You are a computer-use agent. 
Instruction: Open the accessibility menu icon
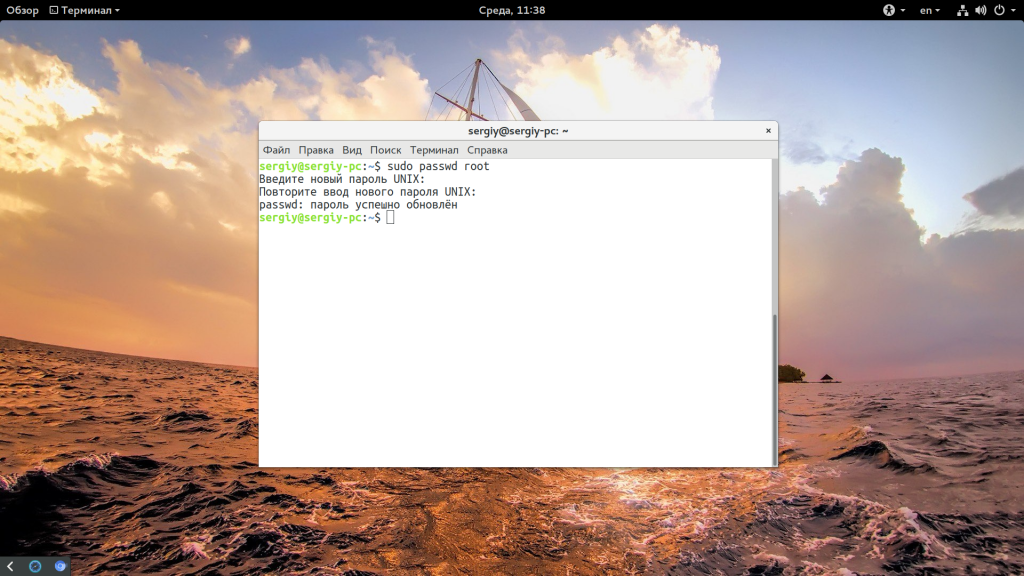888,10
